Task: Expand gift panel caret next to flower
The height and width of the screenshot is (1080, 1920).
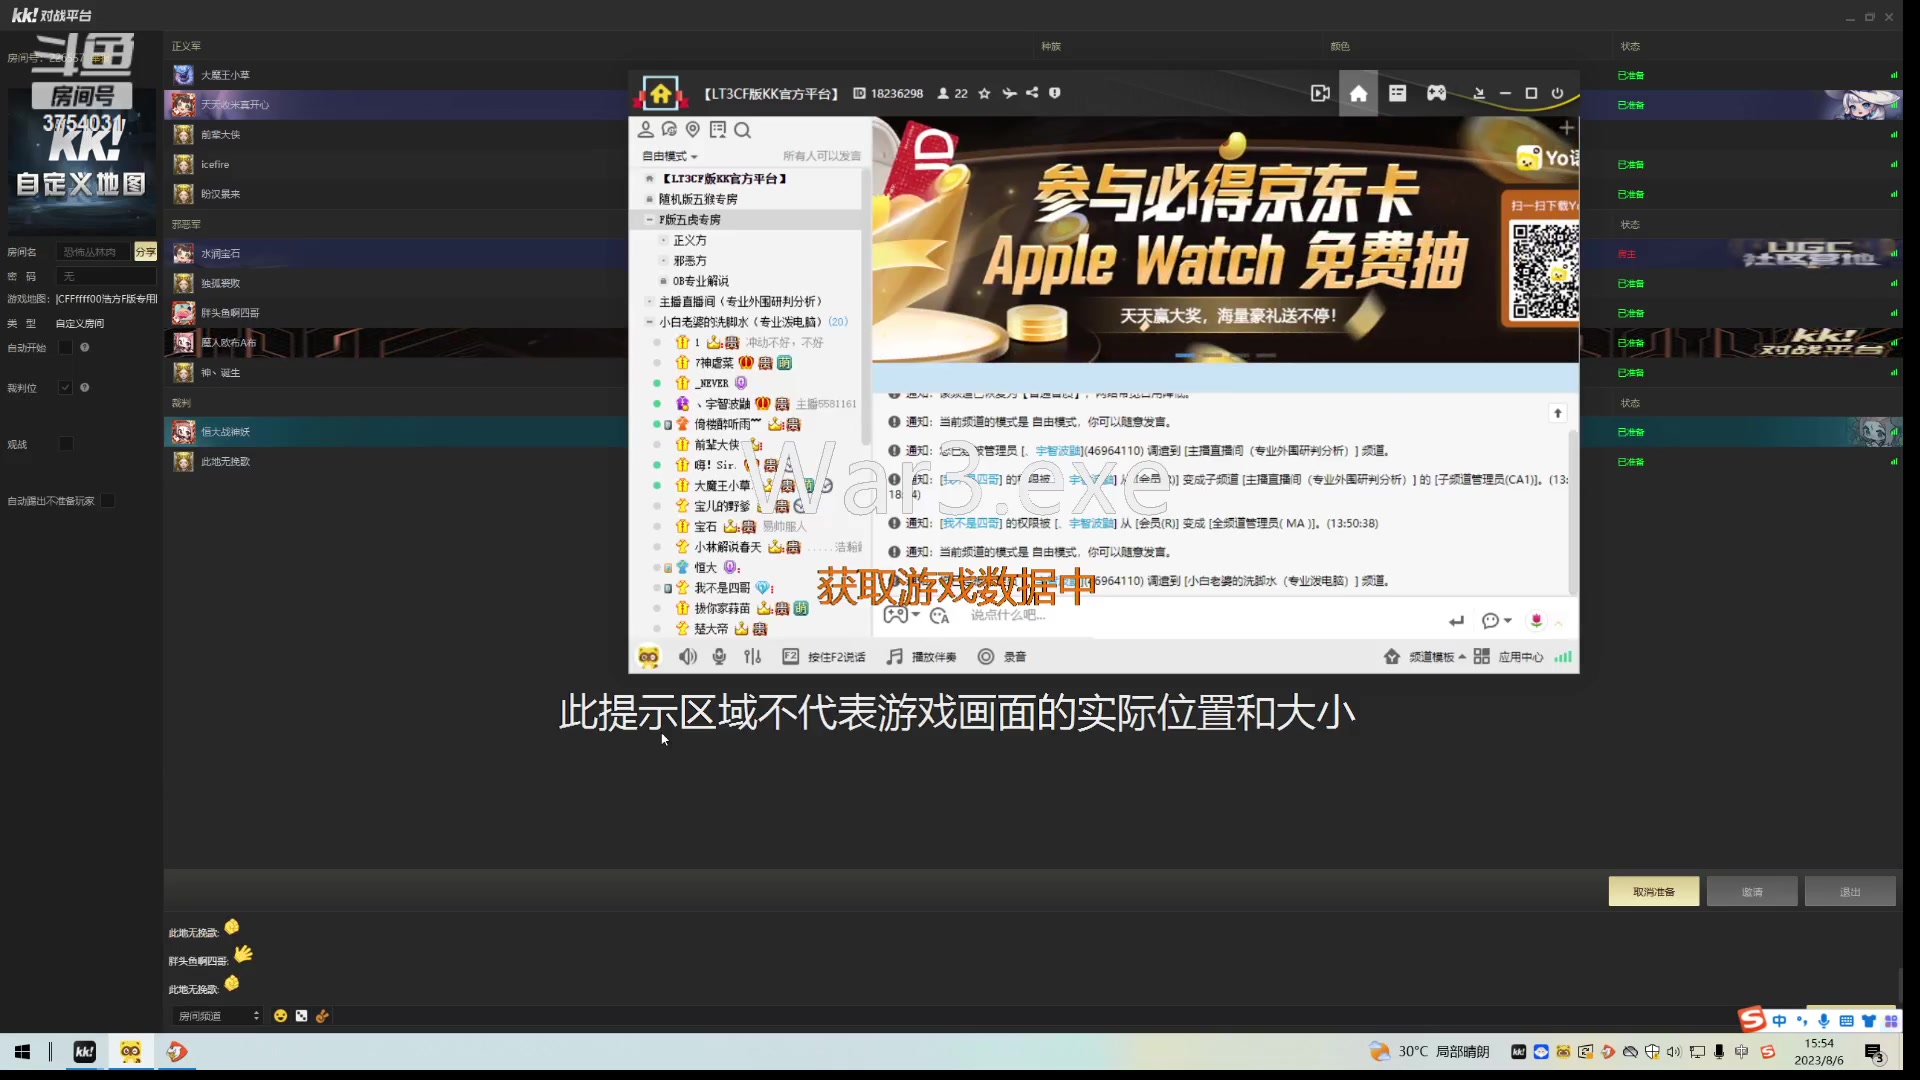Action: click(1558, 623)
